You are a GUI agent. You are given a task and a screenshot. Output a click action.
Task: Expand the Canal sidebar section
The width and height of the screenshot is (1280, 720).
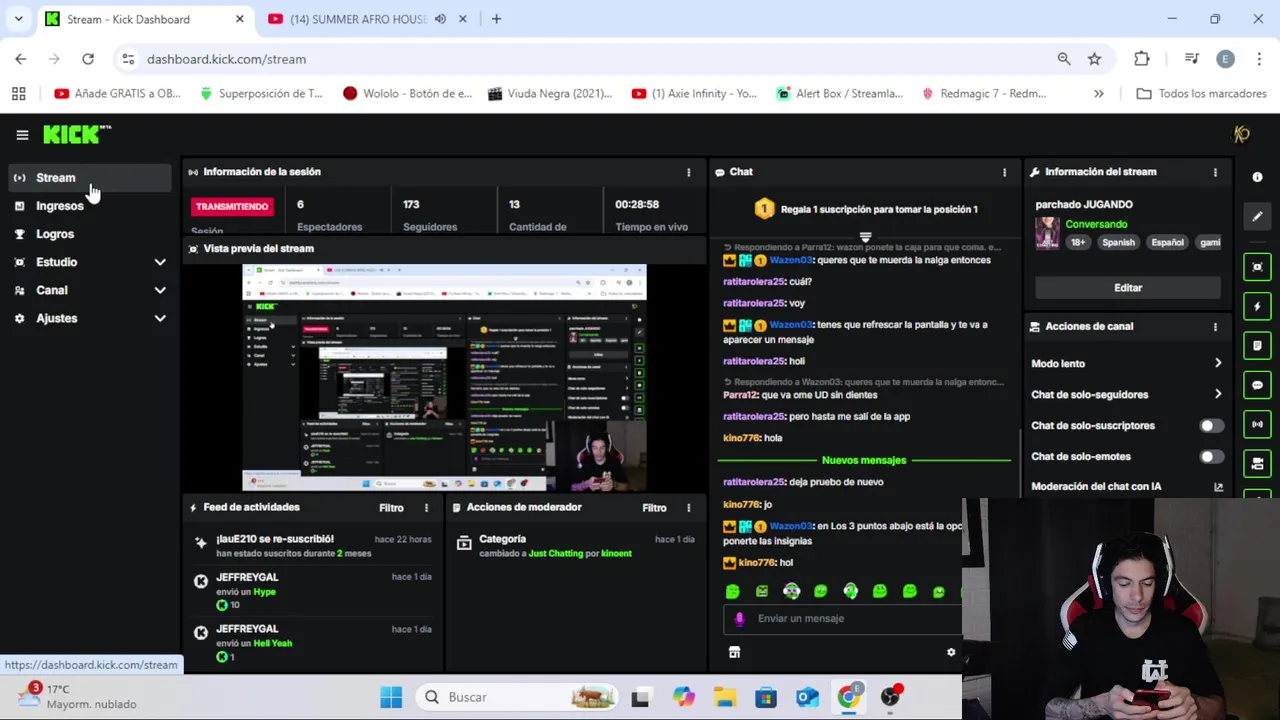[160, 290]
